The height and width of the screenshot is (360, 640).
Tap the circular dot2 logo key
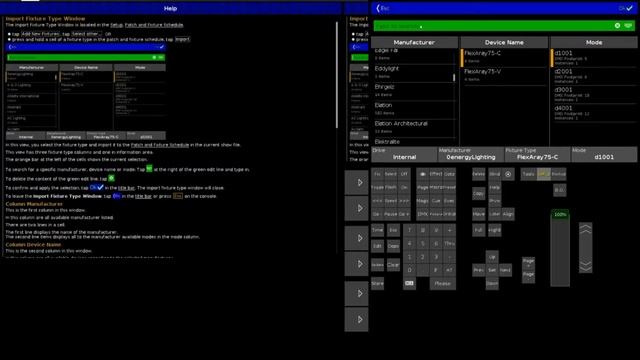[508, 174]
